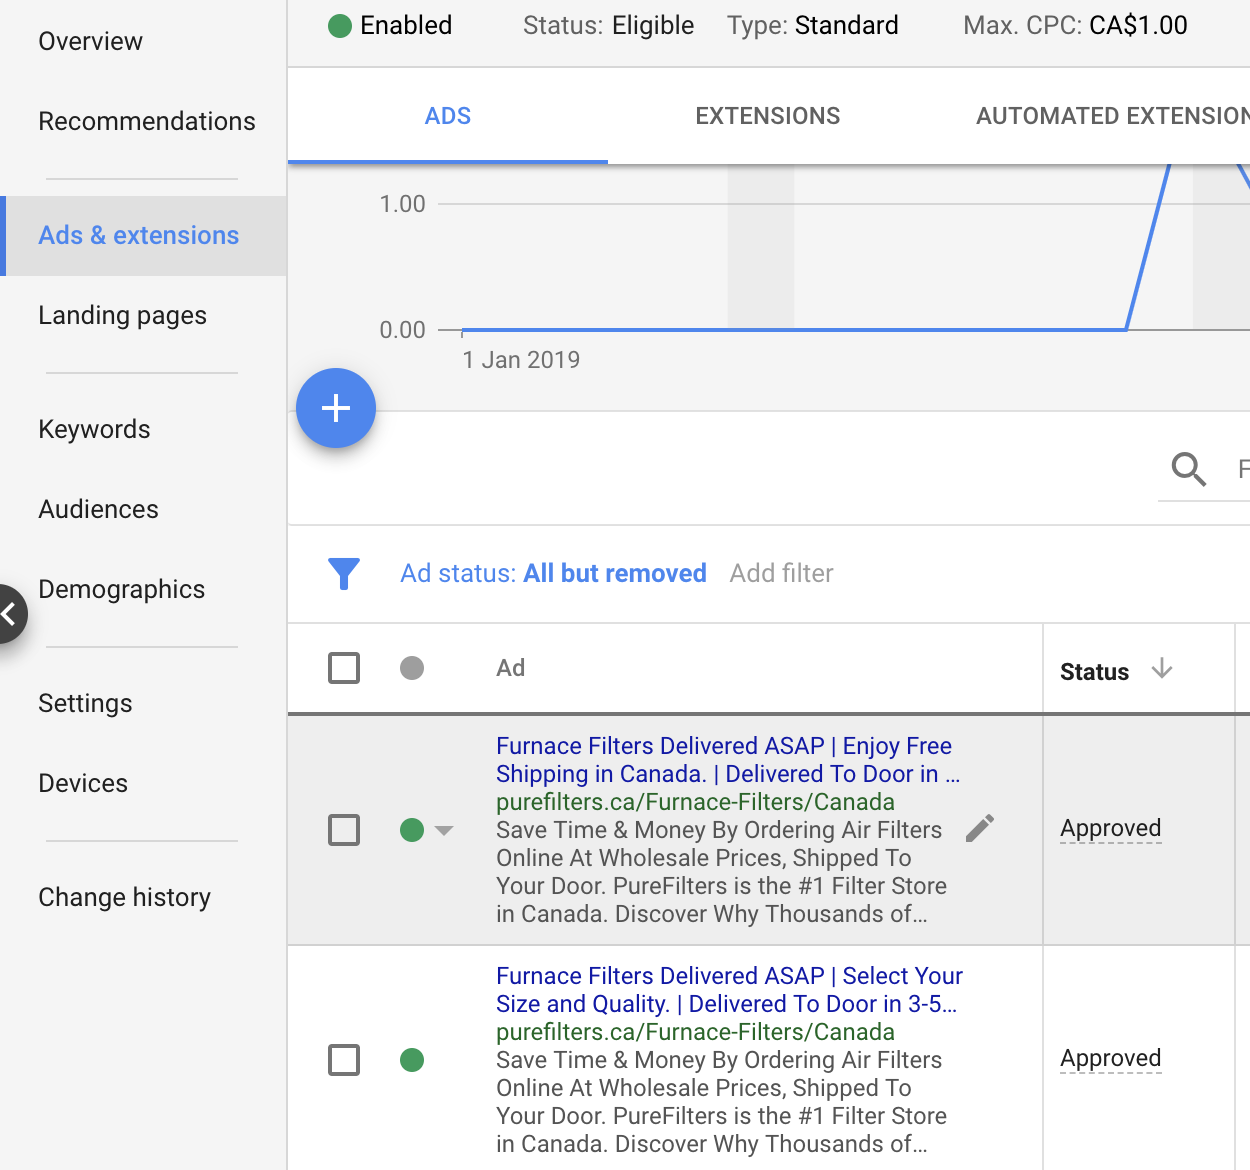Open Keywords in the left sidebar
This screenshot has width=1250, height=1170.
click(94, 429)
